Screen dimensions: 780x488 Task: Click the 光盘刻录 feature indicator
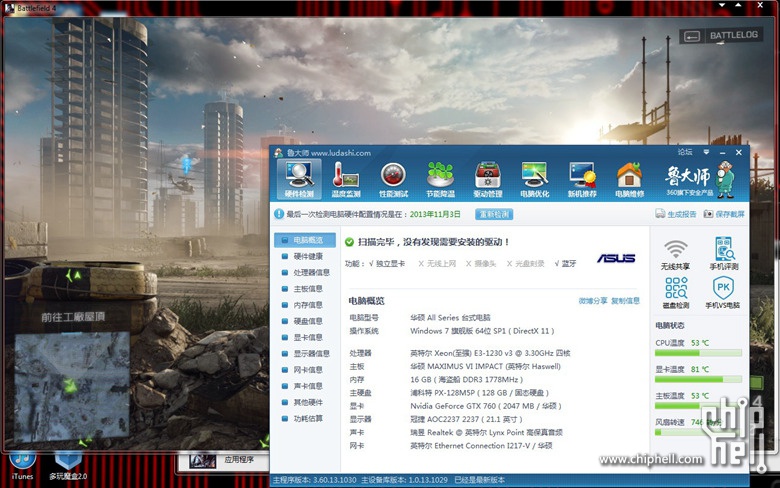tap(525, 264)
